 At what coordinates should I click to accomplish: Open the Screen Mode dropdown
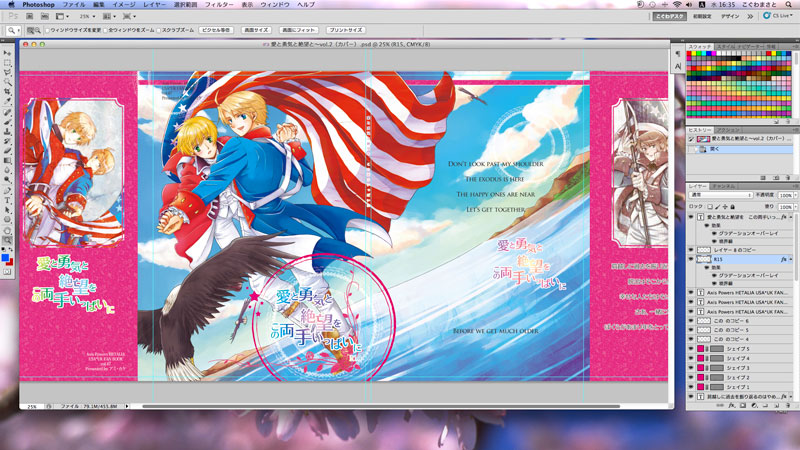click(x=129, y=16)
